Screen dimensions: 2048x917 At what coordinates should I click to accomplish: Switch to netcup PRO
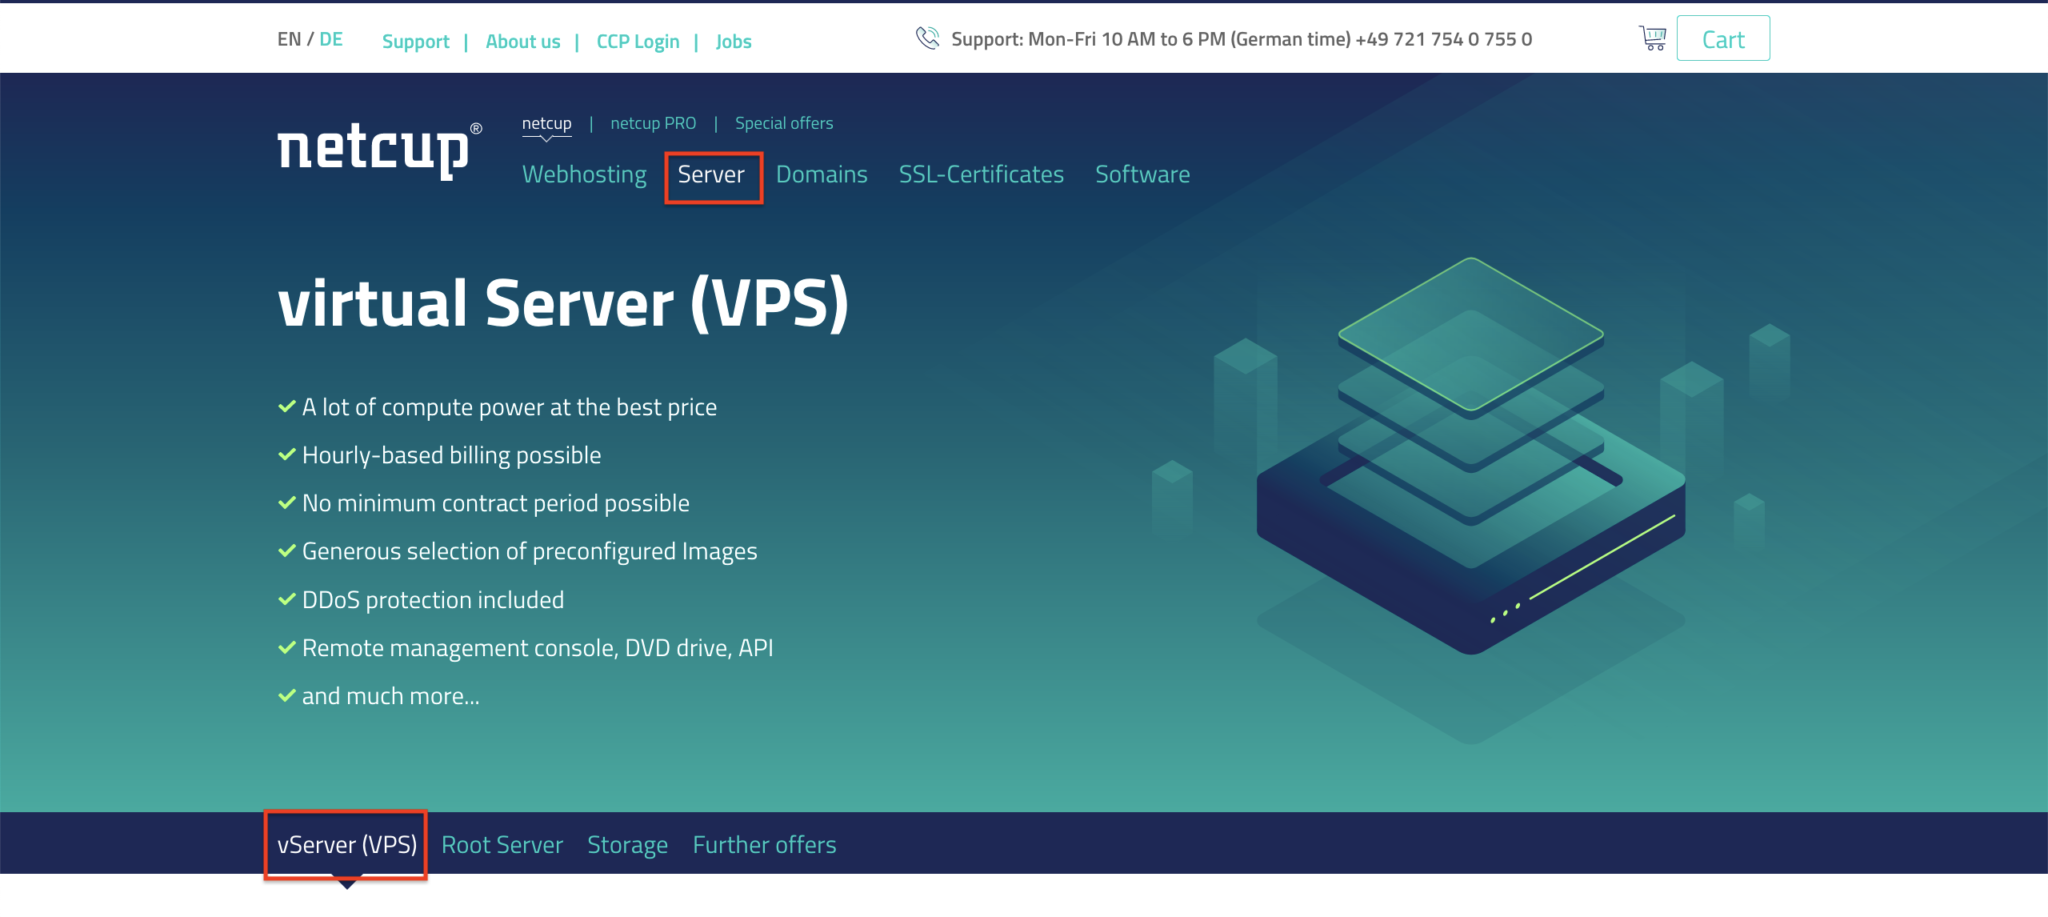coord(653,123)
